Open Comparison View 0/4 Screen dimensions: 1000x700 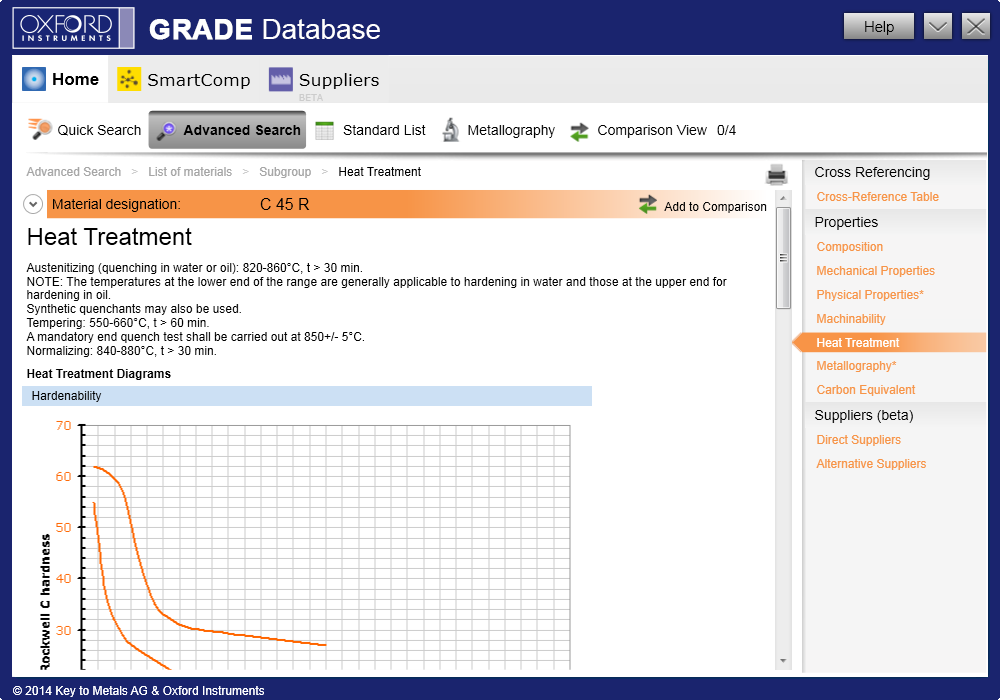(653, 131)
